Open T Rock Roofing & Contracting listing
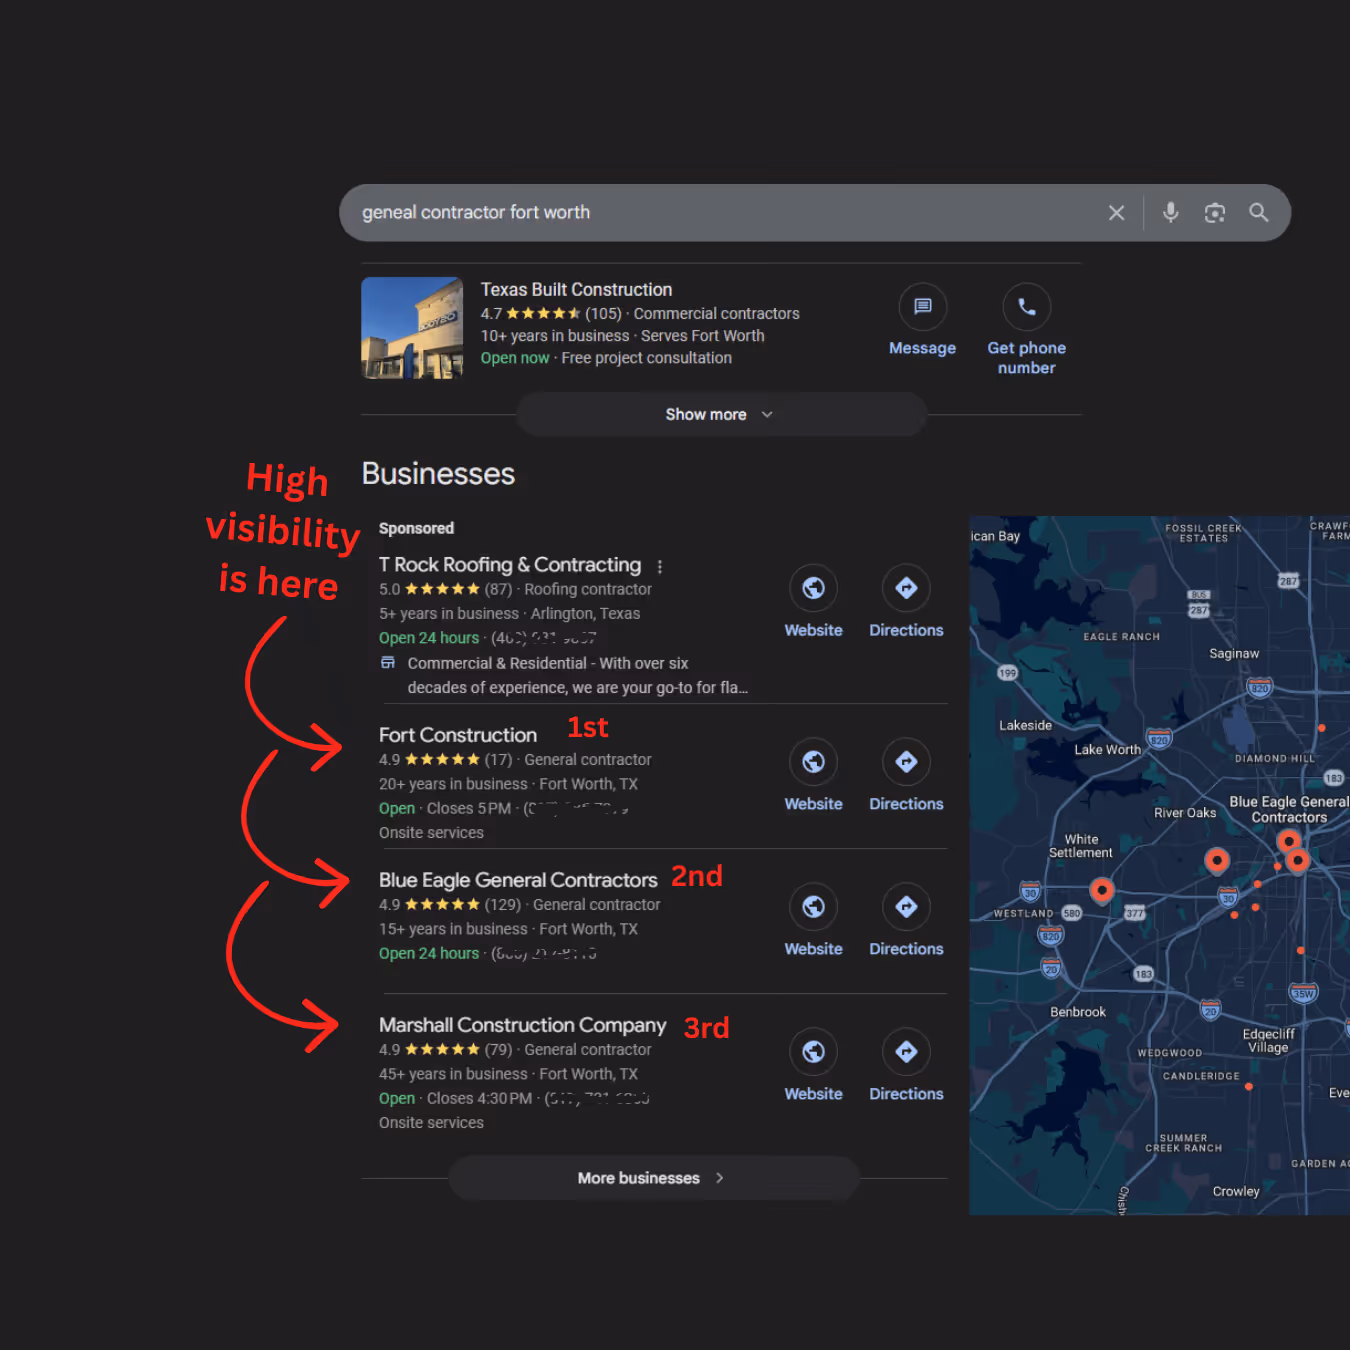Viewport: 1350px width, 1350px height. pyautogui.click(x=510, y=565)
